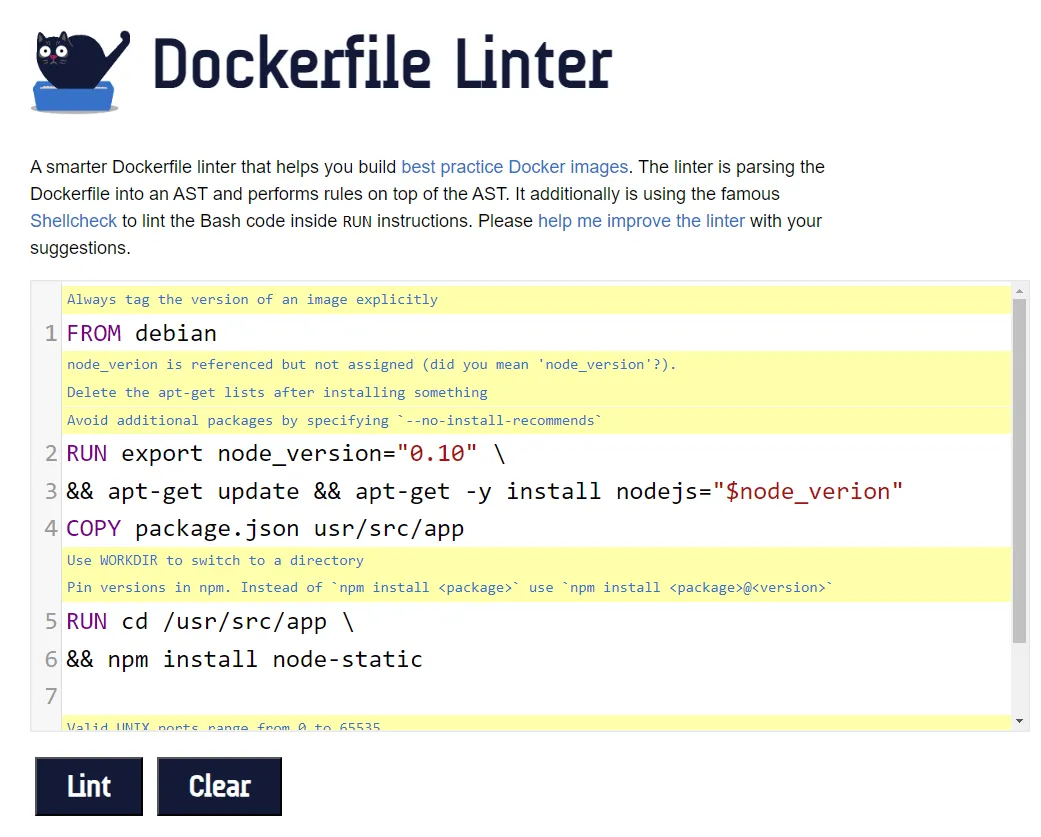Click the $node_verion string in line 3

click(x=807, y=491)
